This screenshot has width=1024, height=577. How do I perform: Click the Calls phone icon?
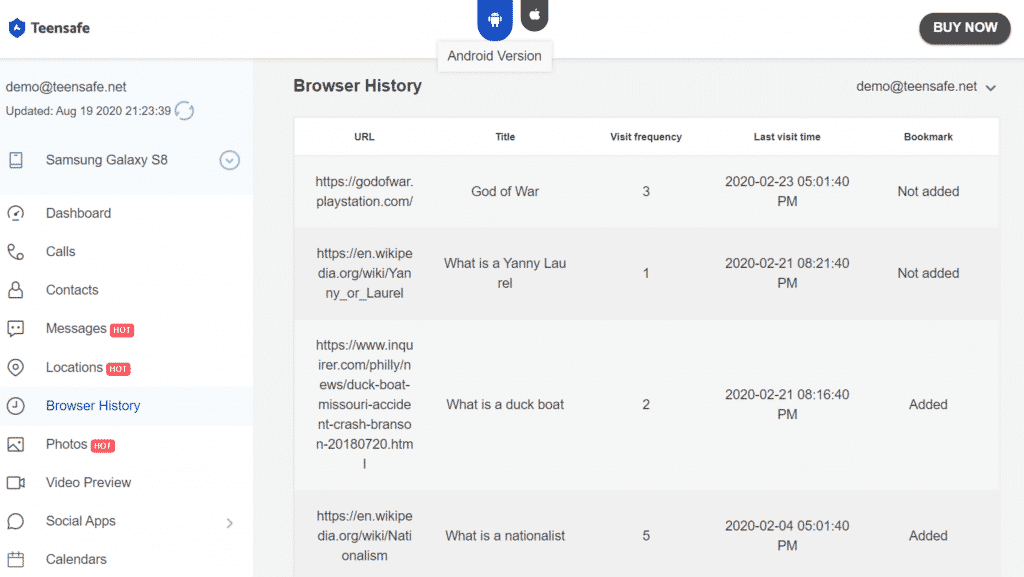coord(16,252)
